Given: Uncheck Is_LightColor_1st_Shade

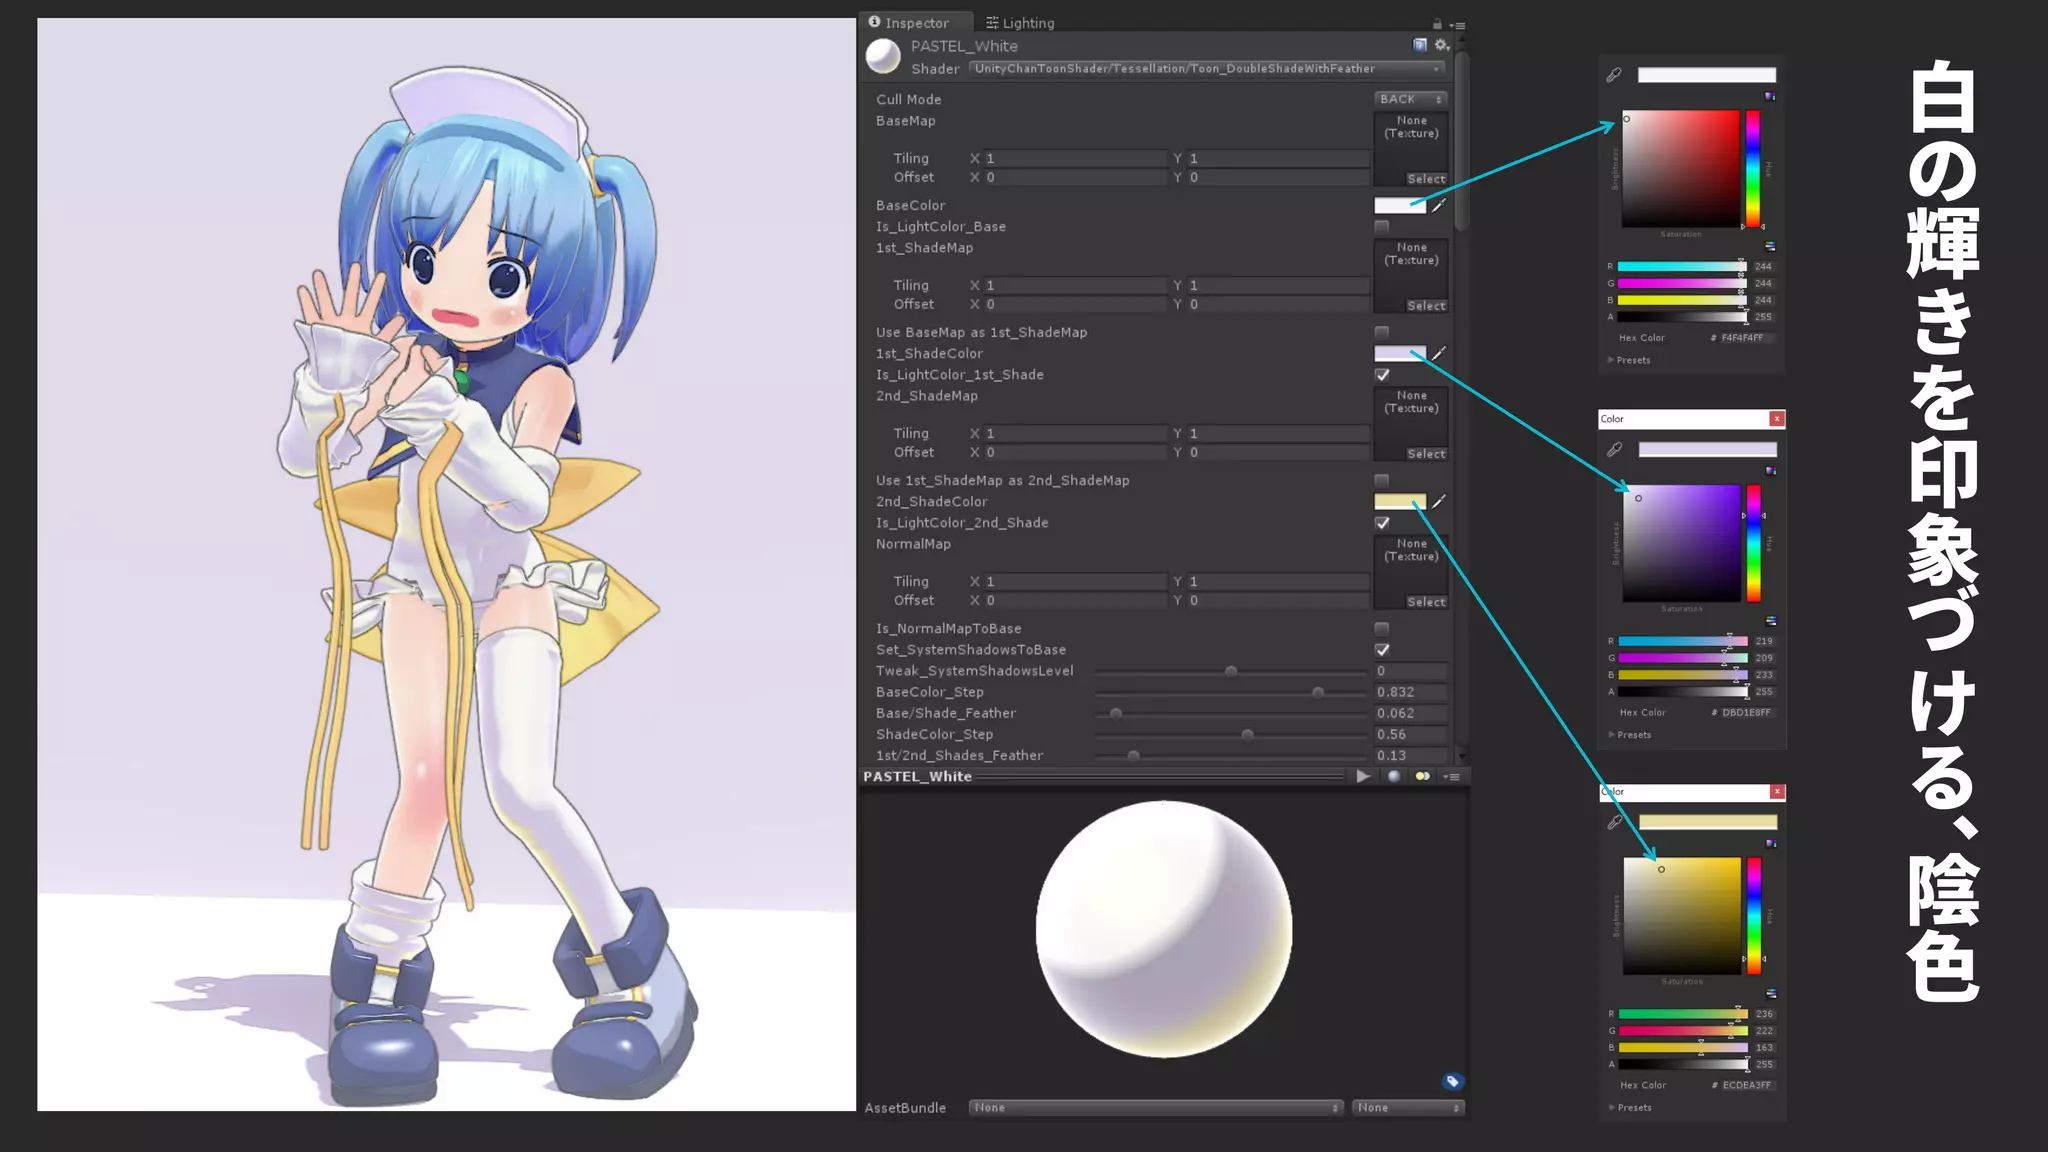Looking at the screenshot, I should pos(1382,375).
